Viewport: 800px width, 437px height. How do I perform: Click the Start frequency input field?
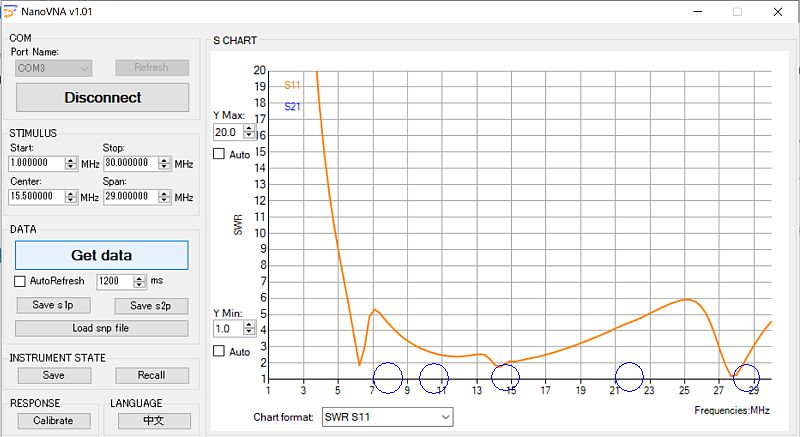(37, 163)
